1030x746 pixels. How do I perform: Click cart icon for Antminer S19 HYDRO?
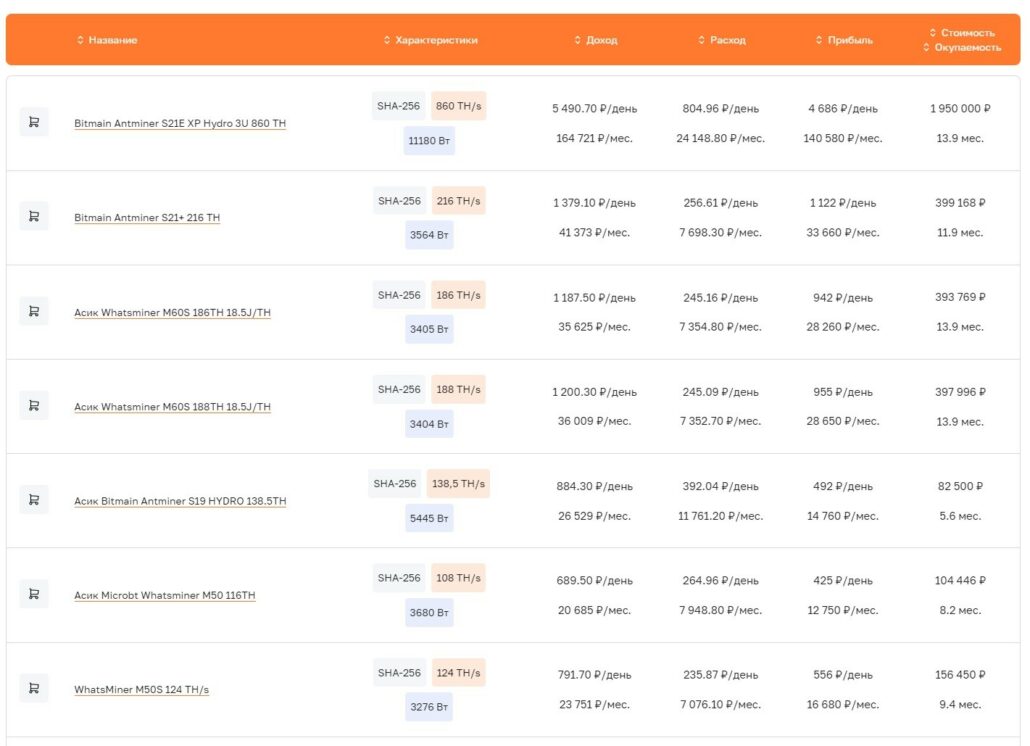[34, 499]
